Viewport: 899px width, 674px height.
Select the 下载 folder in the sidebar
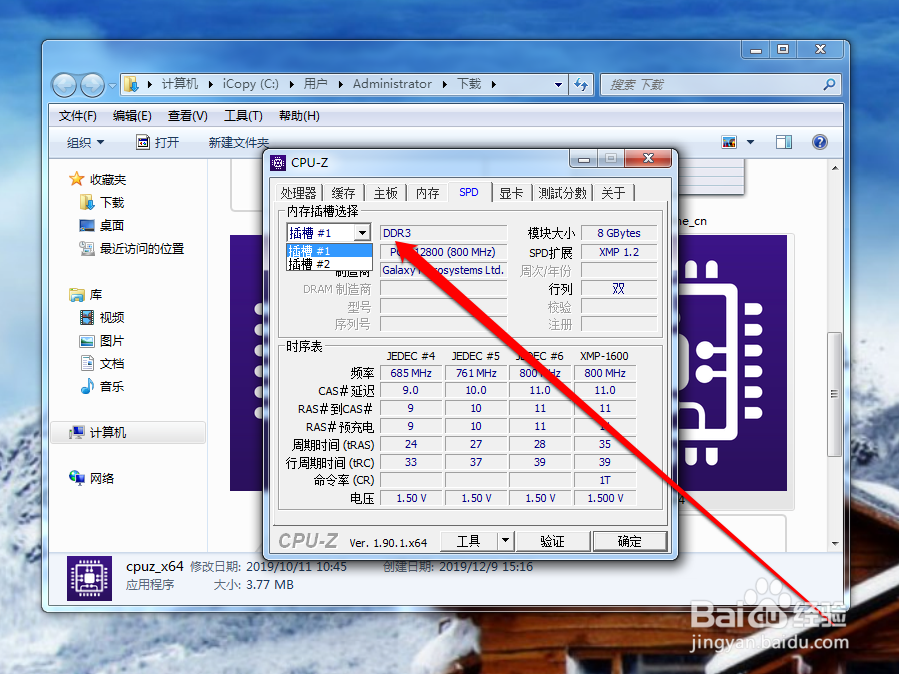coord(102,202)
